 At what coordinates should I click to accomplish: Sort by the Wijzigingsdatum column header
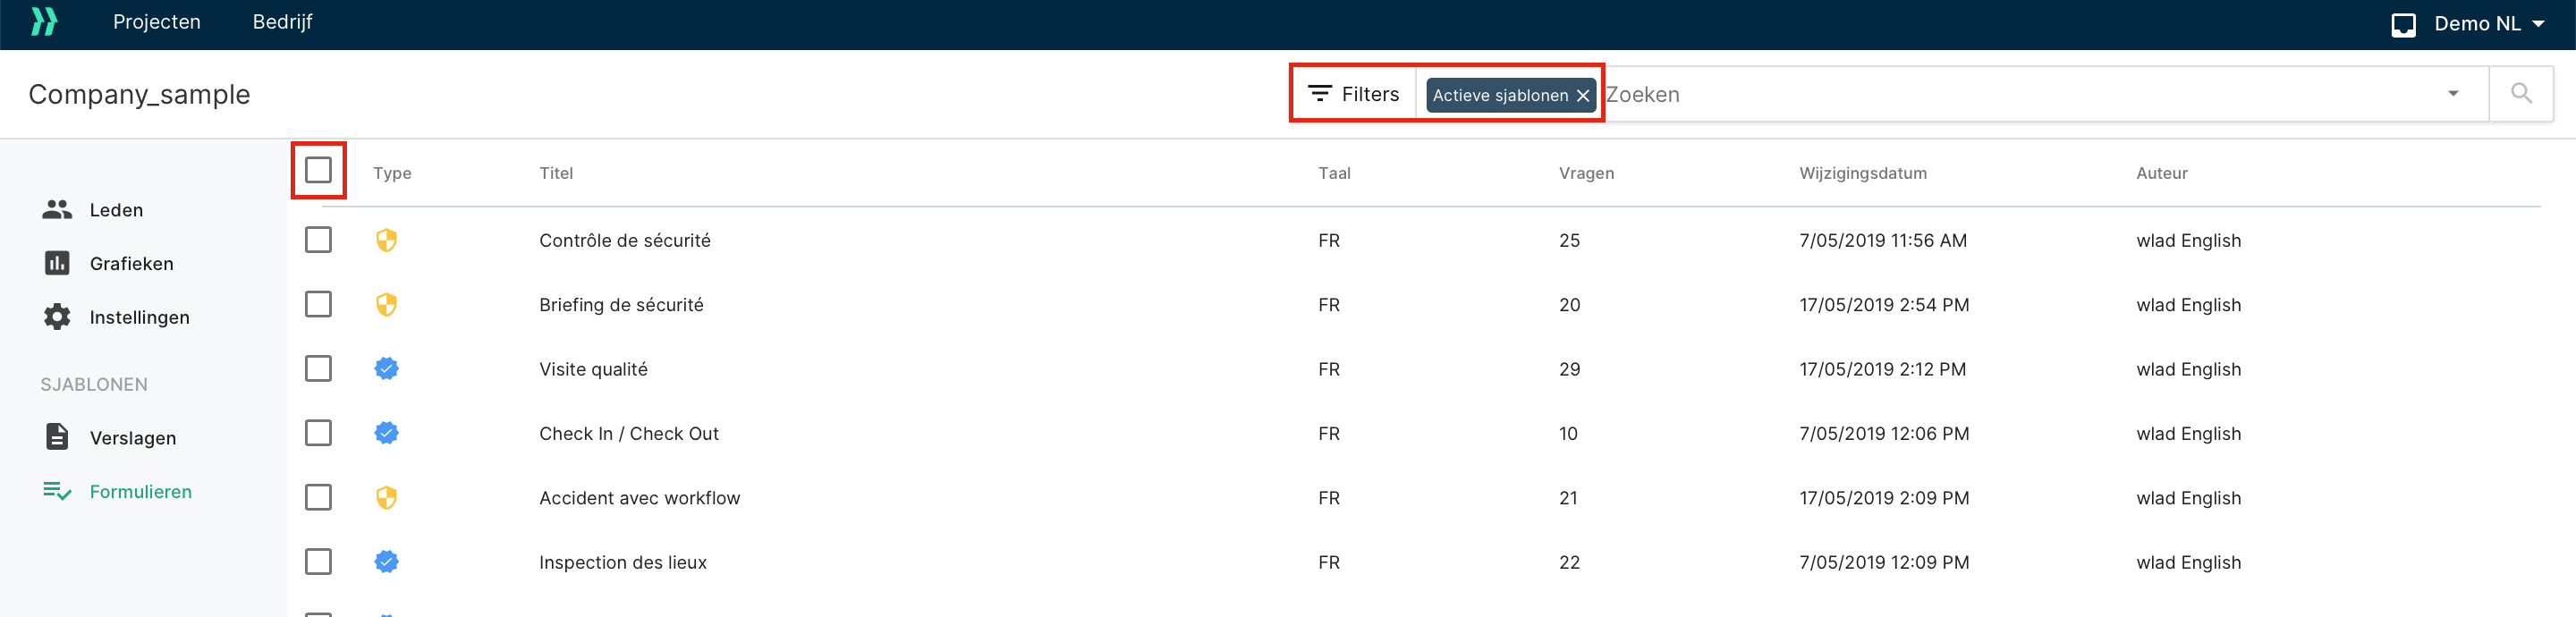1862,173
